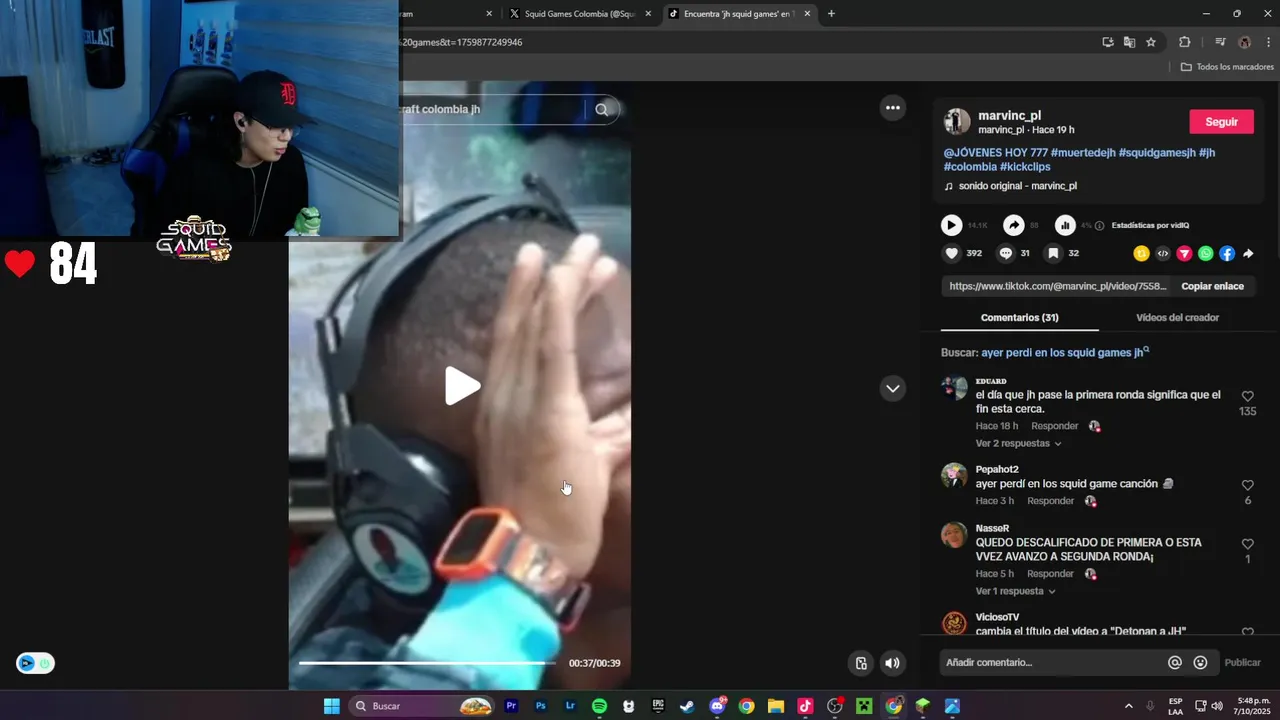This screenshot has width=1280, height=720.
Task: Click the 'Añadir comentario...' field
Action: [x=1052, y=662]
